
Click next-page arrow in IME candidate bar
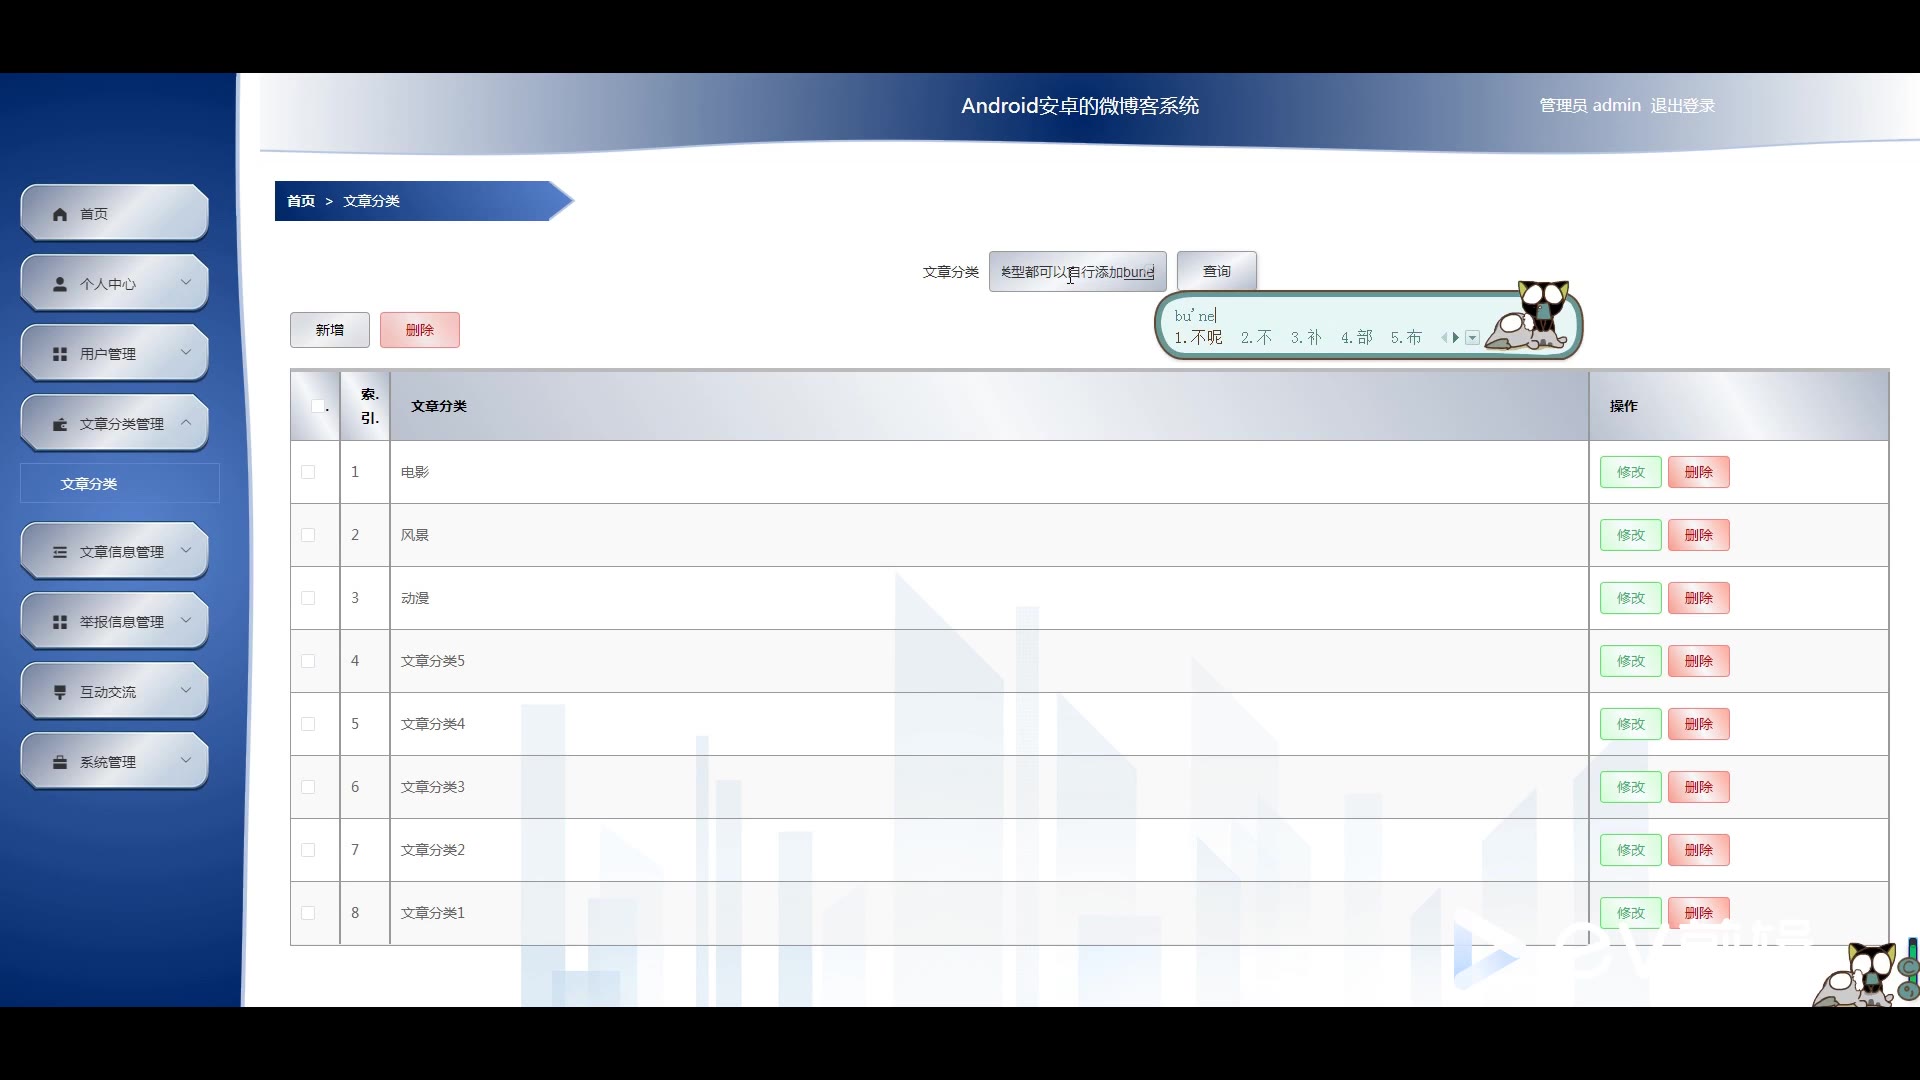(x=1456, y=338)
